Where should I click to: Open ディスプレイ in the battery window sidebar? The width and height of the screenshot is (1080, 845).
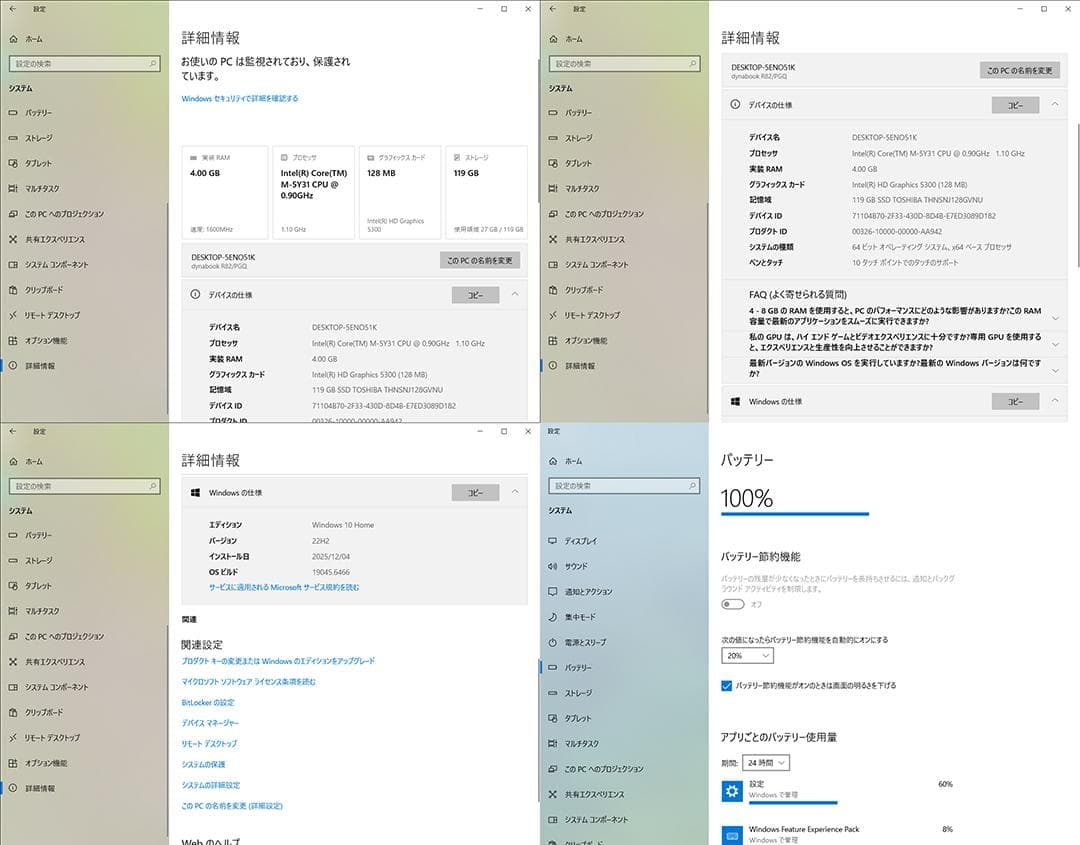(x=573, y=541)
